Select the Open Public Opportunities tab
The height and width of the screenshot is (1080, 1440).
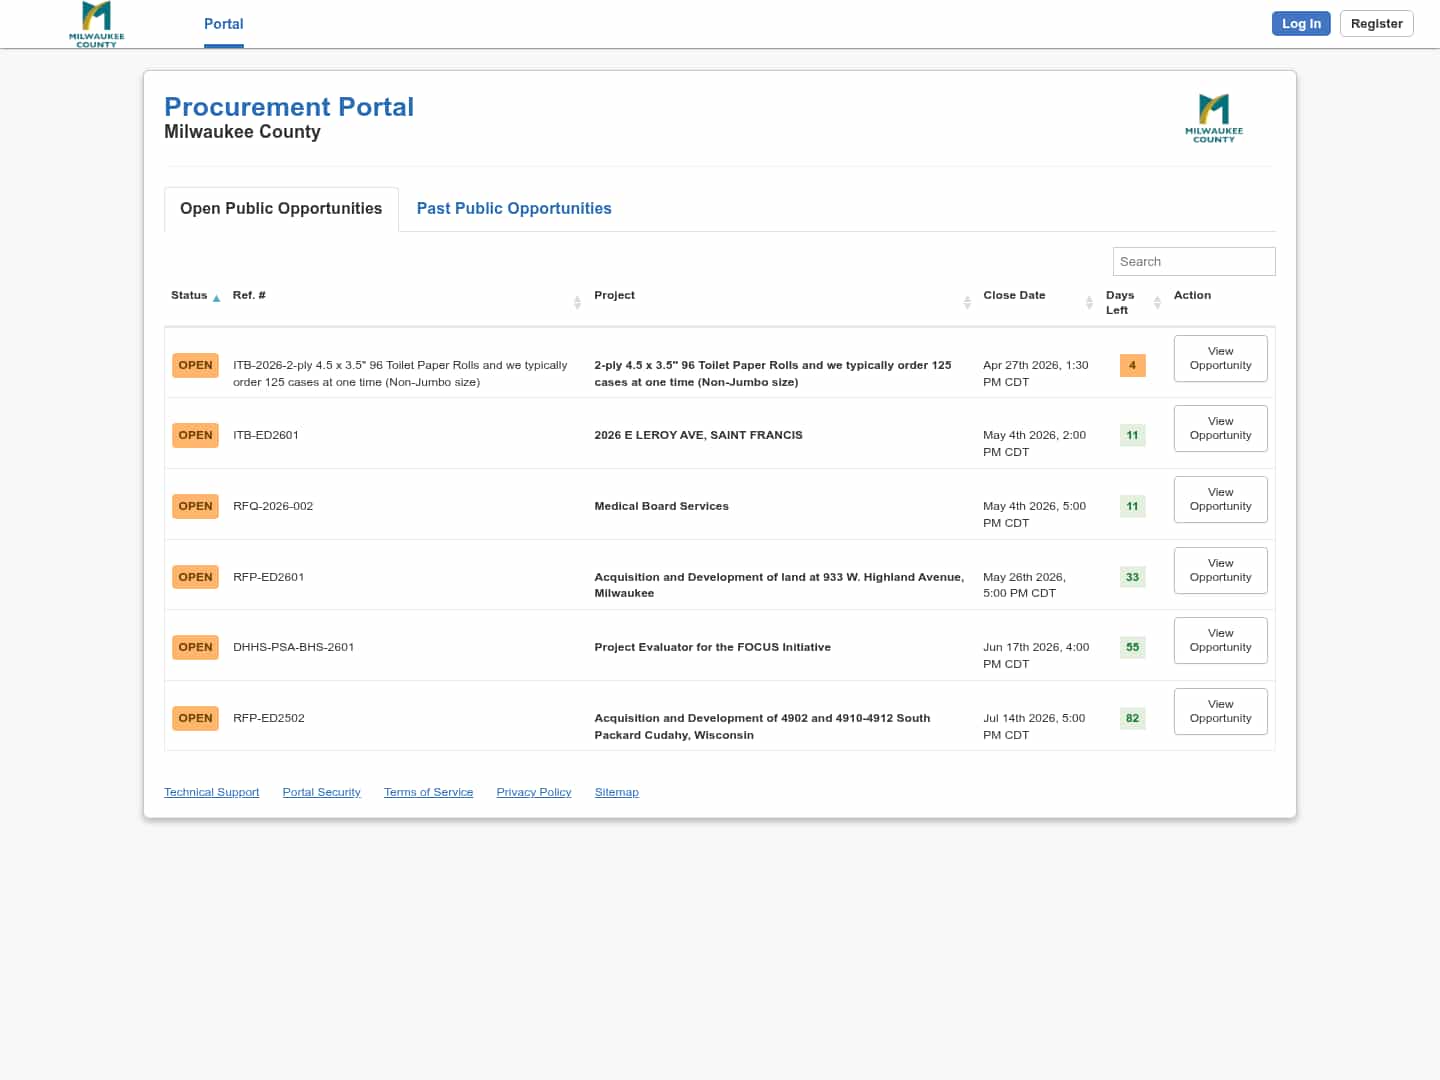tap(281, 208)
